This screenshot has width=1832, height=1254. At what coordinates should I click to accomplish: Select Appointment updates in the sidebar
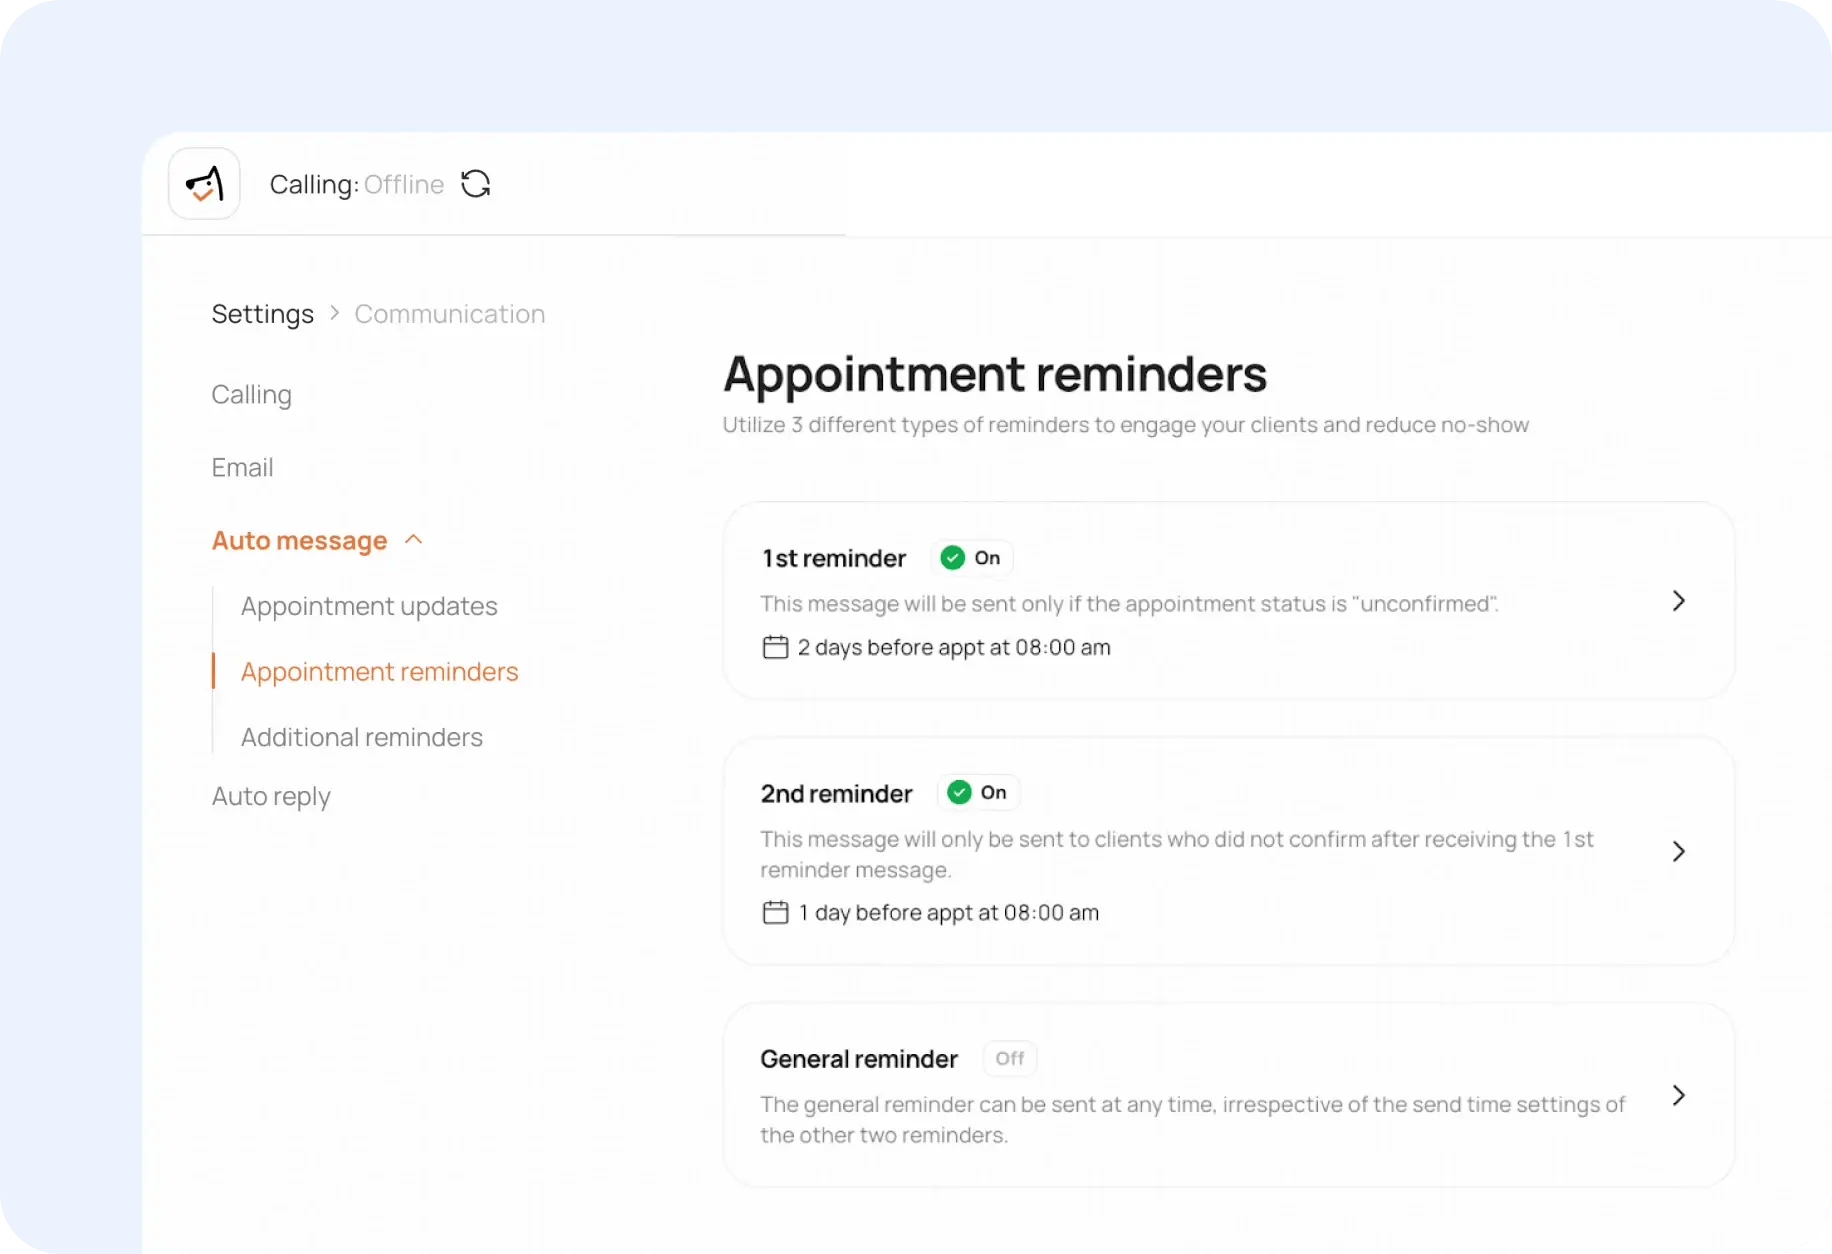coord(369,605)
